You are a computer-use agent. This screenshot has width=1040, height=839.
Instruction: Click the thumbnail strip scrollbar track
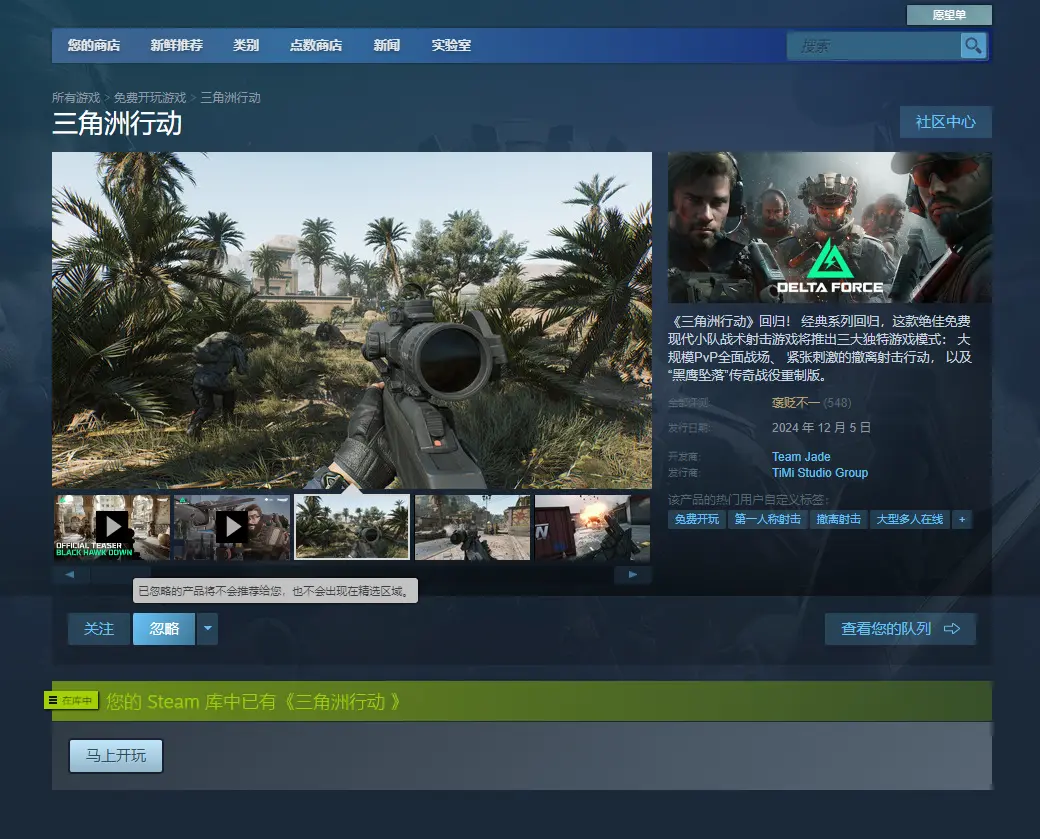(352, 574)
